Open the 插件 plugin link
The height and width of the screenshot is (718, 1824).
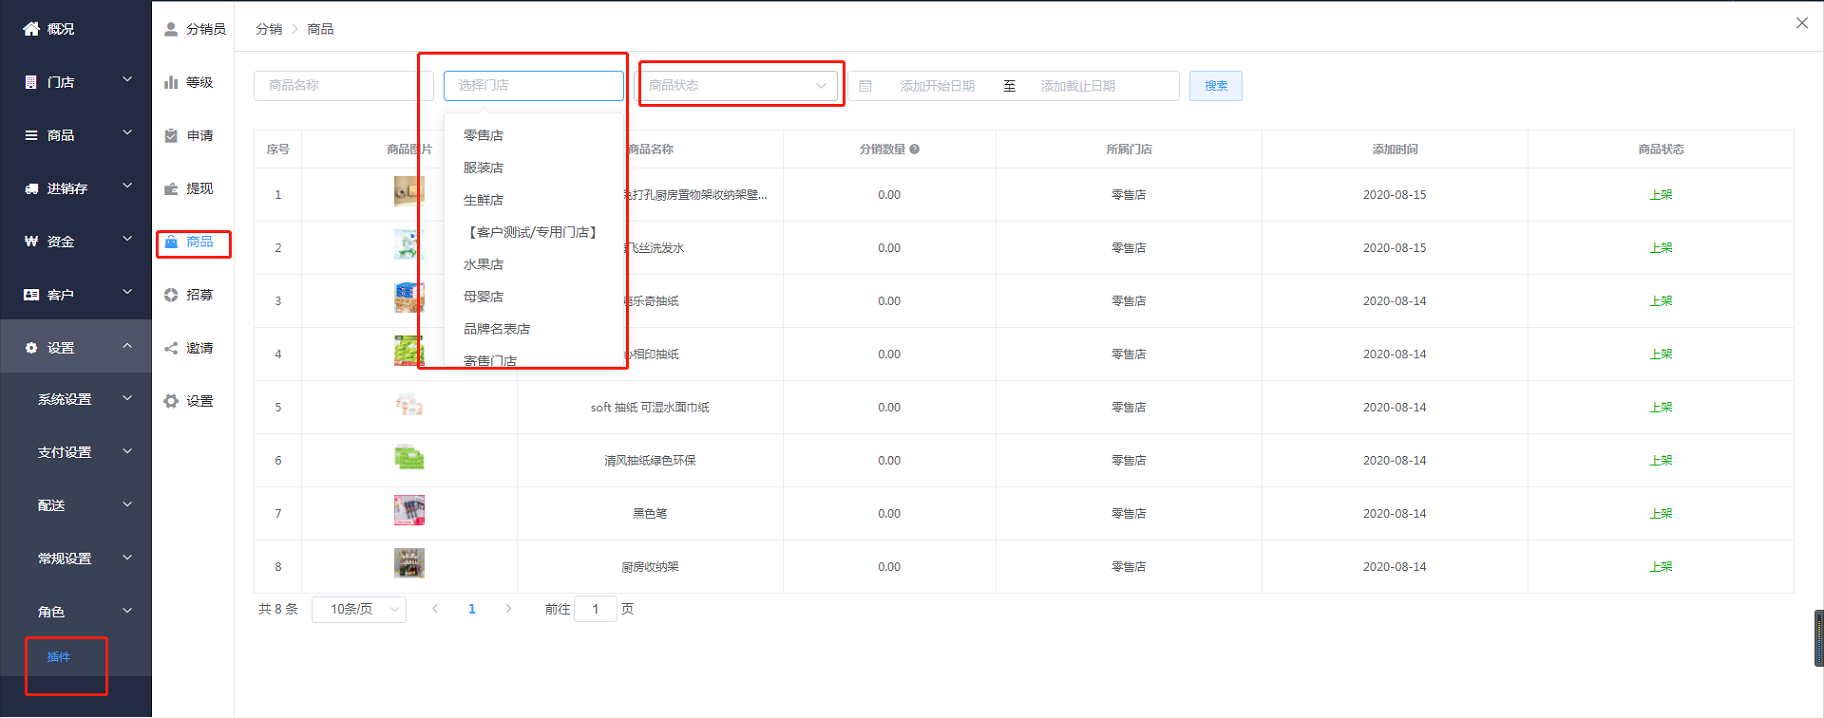click(x=59, y=657)
